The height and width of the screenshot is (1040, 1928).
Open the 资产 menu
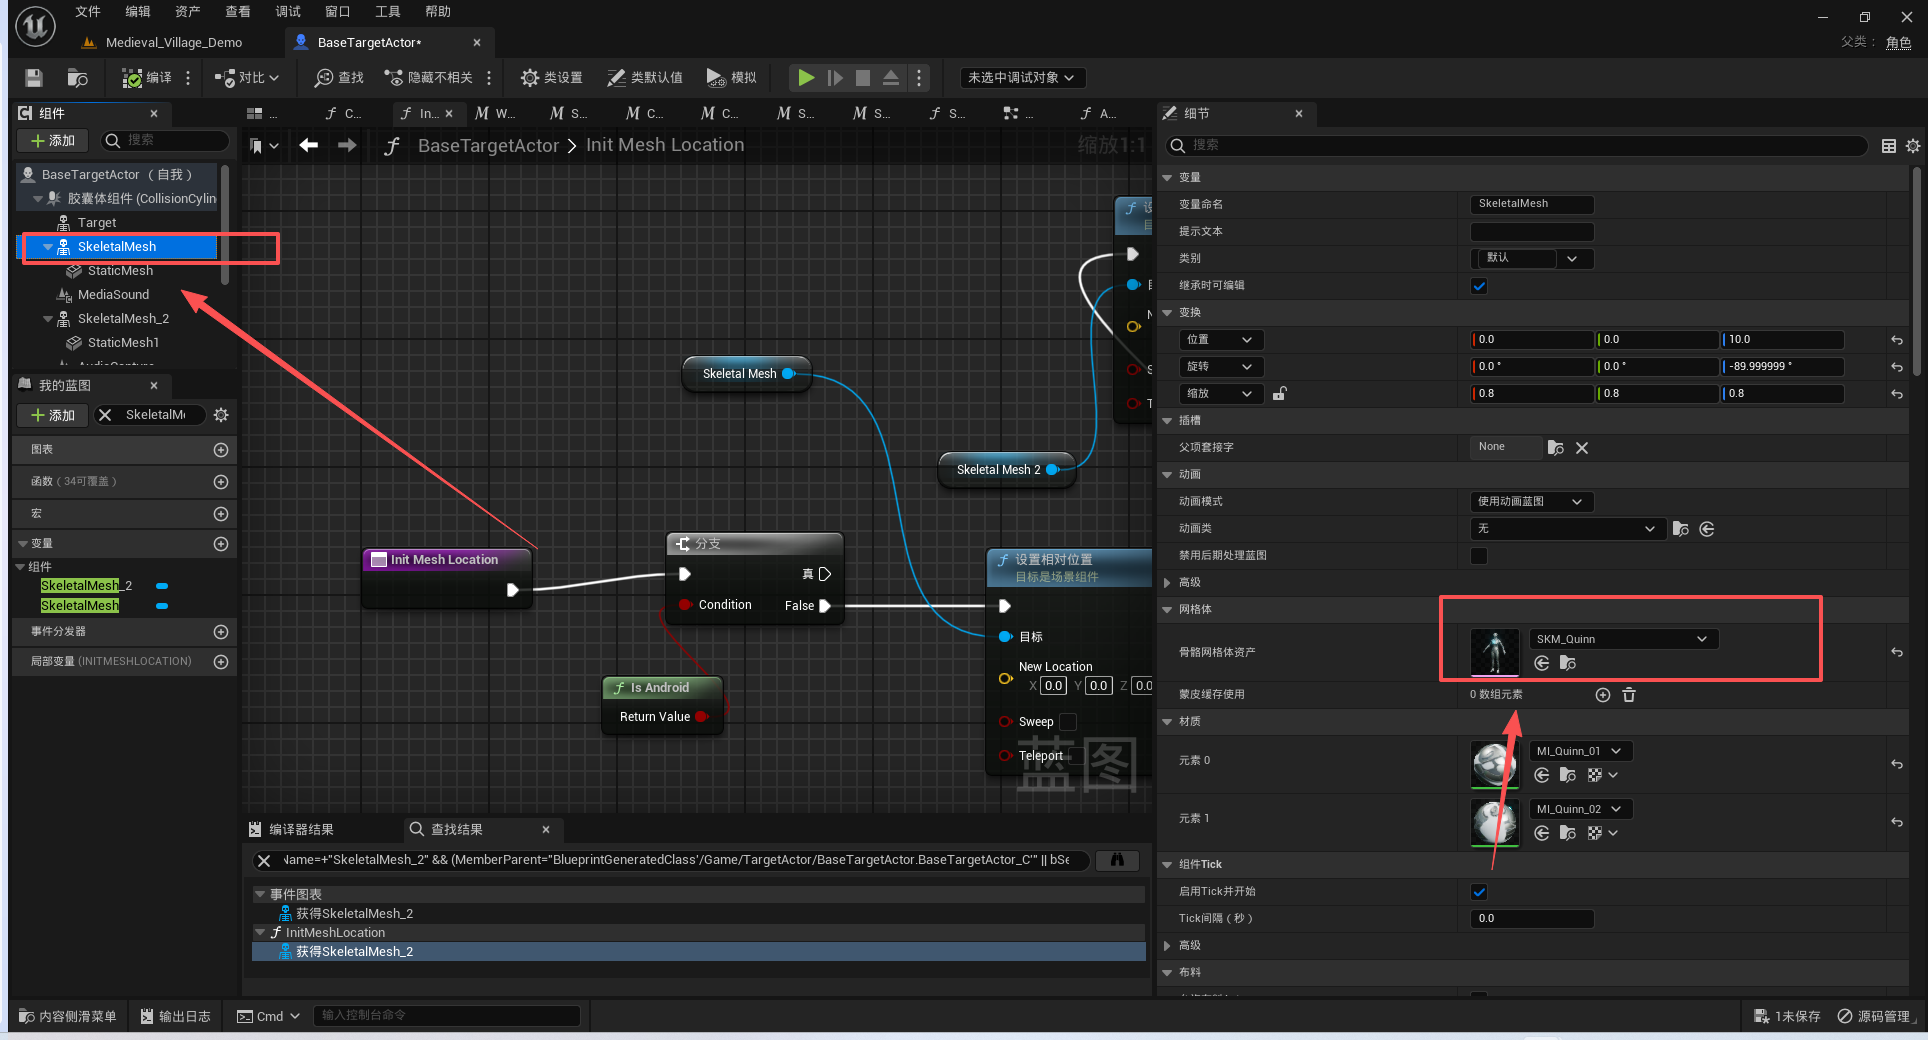(188, 12)
